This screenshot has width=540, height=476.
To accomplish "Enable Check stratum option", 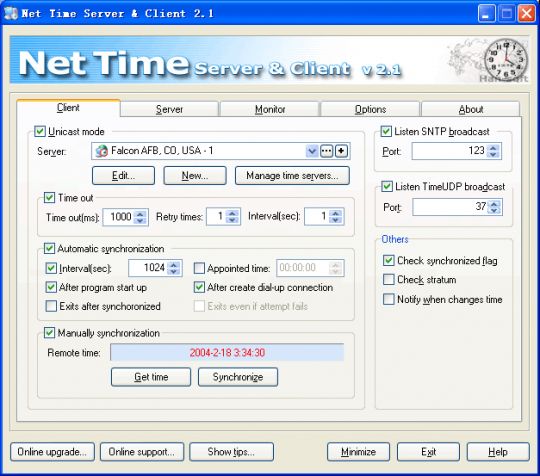I will (389, 279).
